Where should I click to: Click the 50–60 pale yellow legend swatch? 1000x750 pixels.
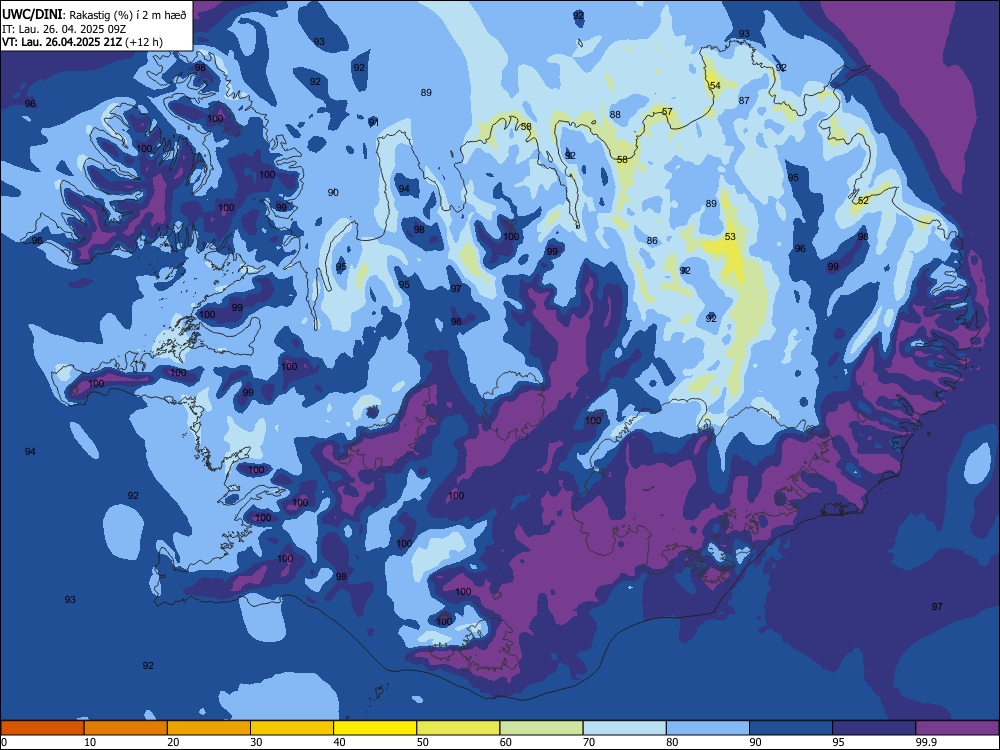(x=458, y=728)
